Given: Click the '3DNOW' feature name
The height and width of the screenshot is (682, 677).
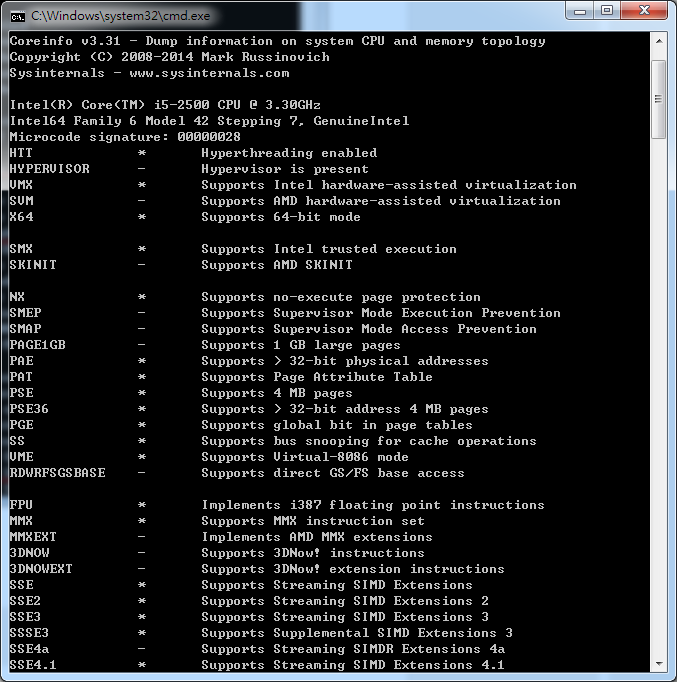Looking at the screenshot, I should click(x=29, y=553).
